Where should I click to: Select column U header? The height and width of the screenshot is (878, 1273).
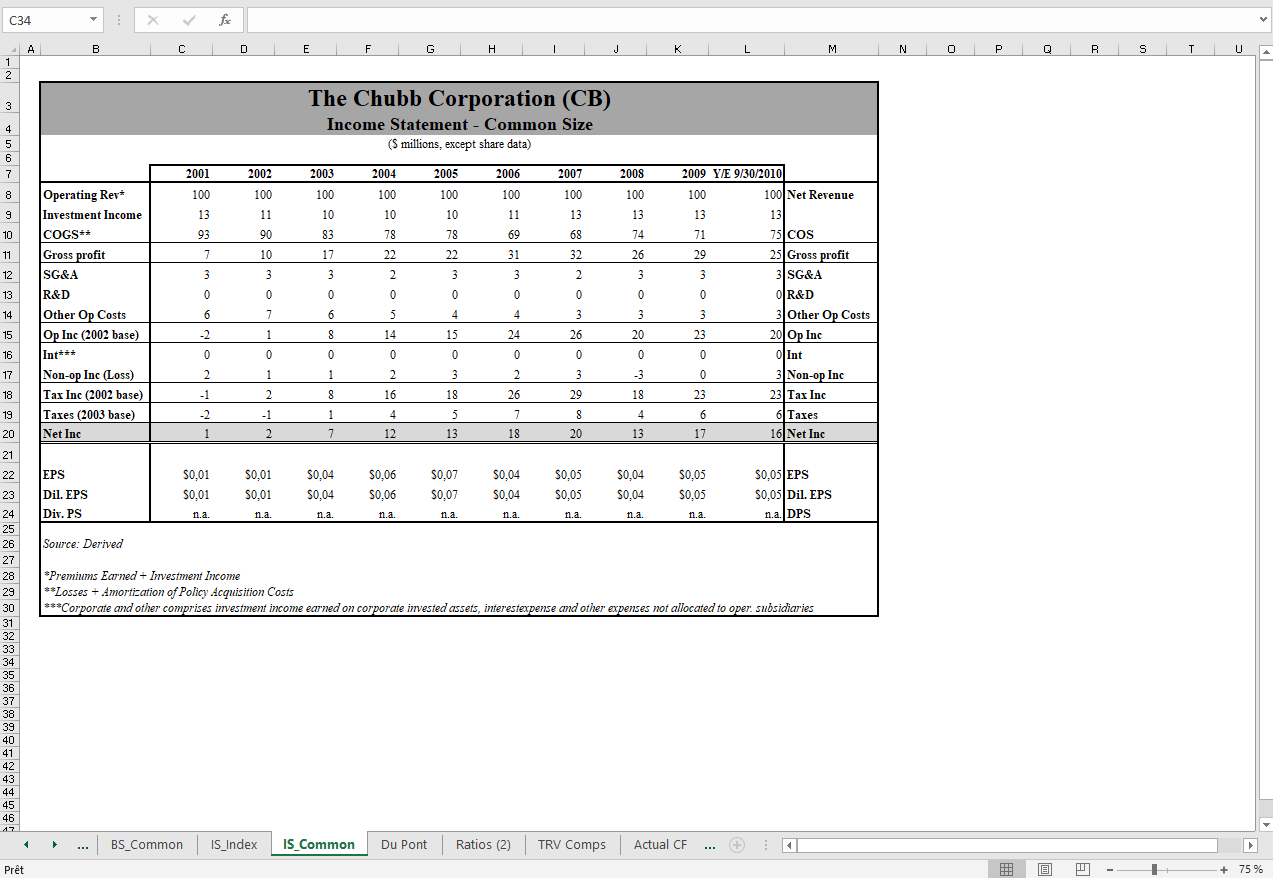(x=1238, y=49)
